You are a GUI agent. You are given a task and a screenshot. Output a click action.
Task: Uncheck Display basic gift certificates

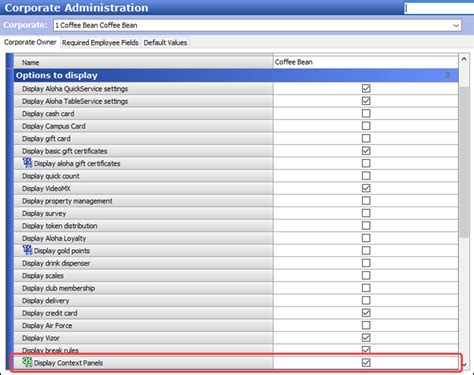[x=366, y=151]
